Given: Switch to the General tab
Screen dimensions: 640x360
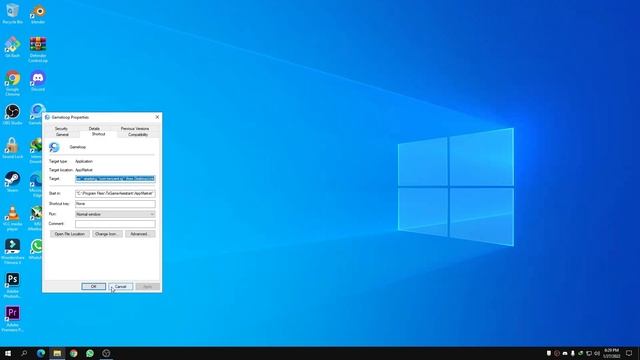Looking at the screenshot, I should (62, 134).
